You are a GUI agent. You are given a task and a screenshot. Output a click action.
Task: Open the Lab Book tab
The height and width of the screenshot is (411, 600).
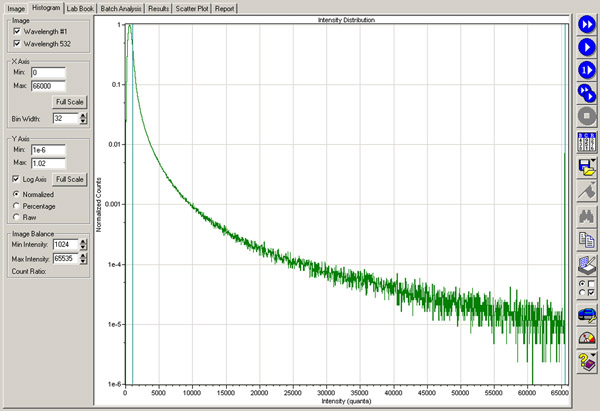(80, 8)
